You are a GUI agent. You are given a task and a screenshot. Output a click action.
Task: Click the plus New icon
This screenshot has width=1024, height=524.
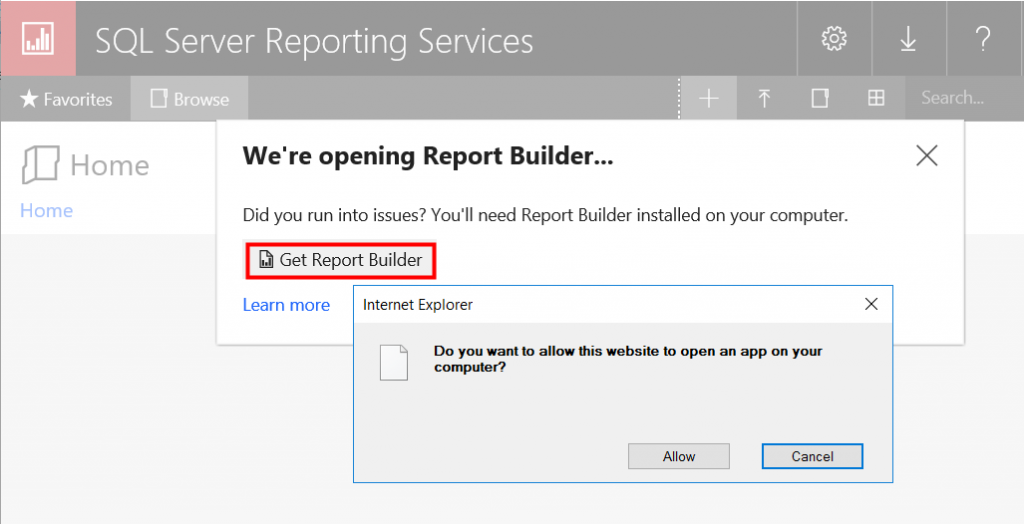tap(709, 99)
